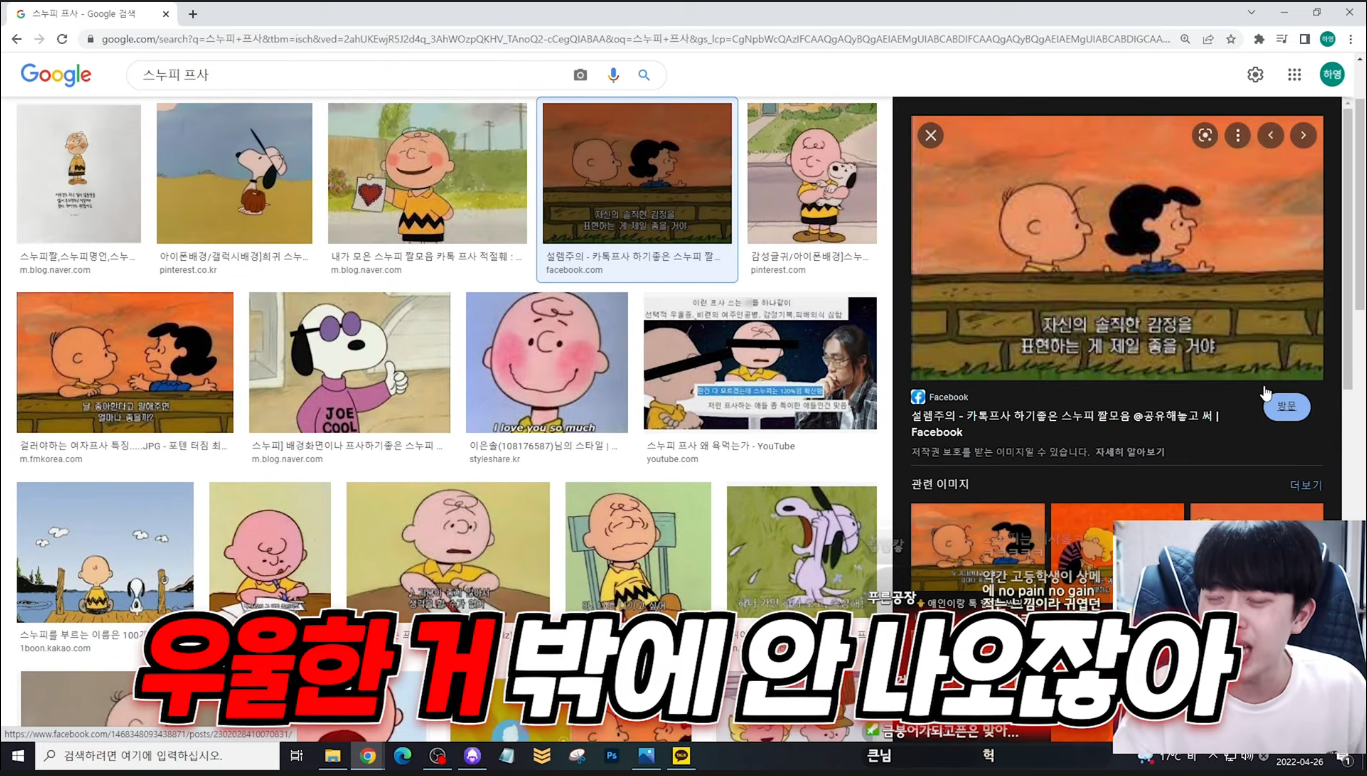
Task: Bookmark this page with the star icon
Action: tap(1231, 39)
